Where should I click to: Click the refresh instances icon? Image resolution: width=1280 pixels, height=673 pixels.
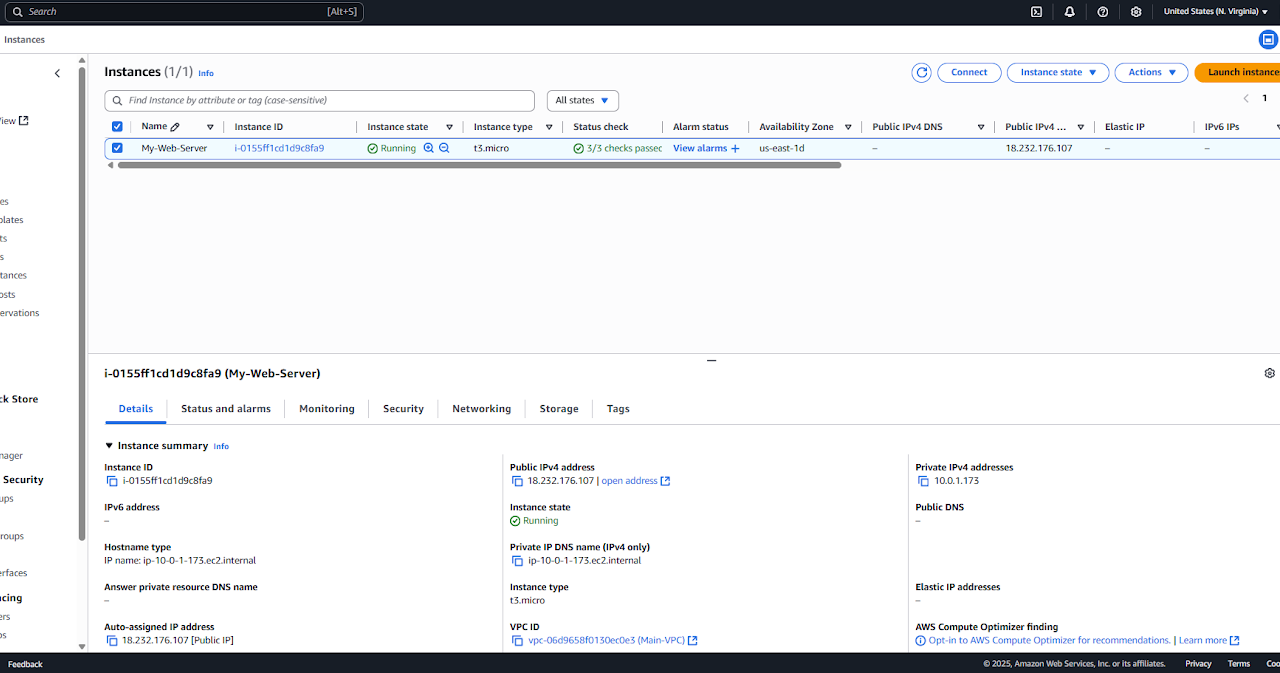coord(921,72)
